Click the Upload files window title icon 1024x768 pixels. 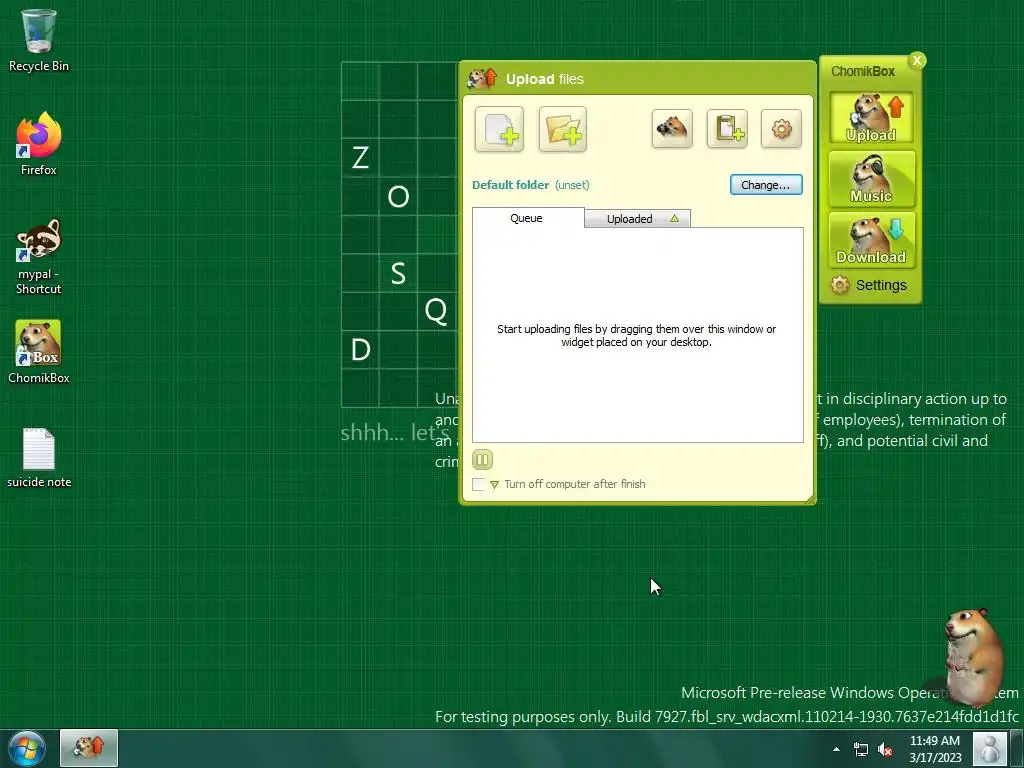coord(483,78)
